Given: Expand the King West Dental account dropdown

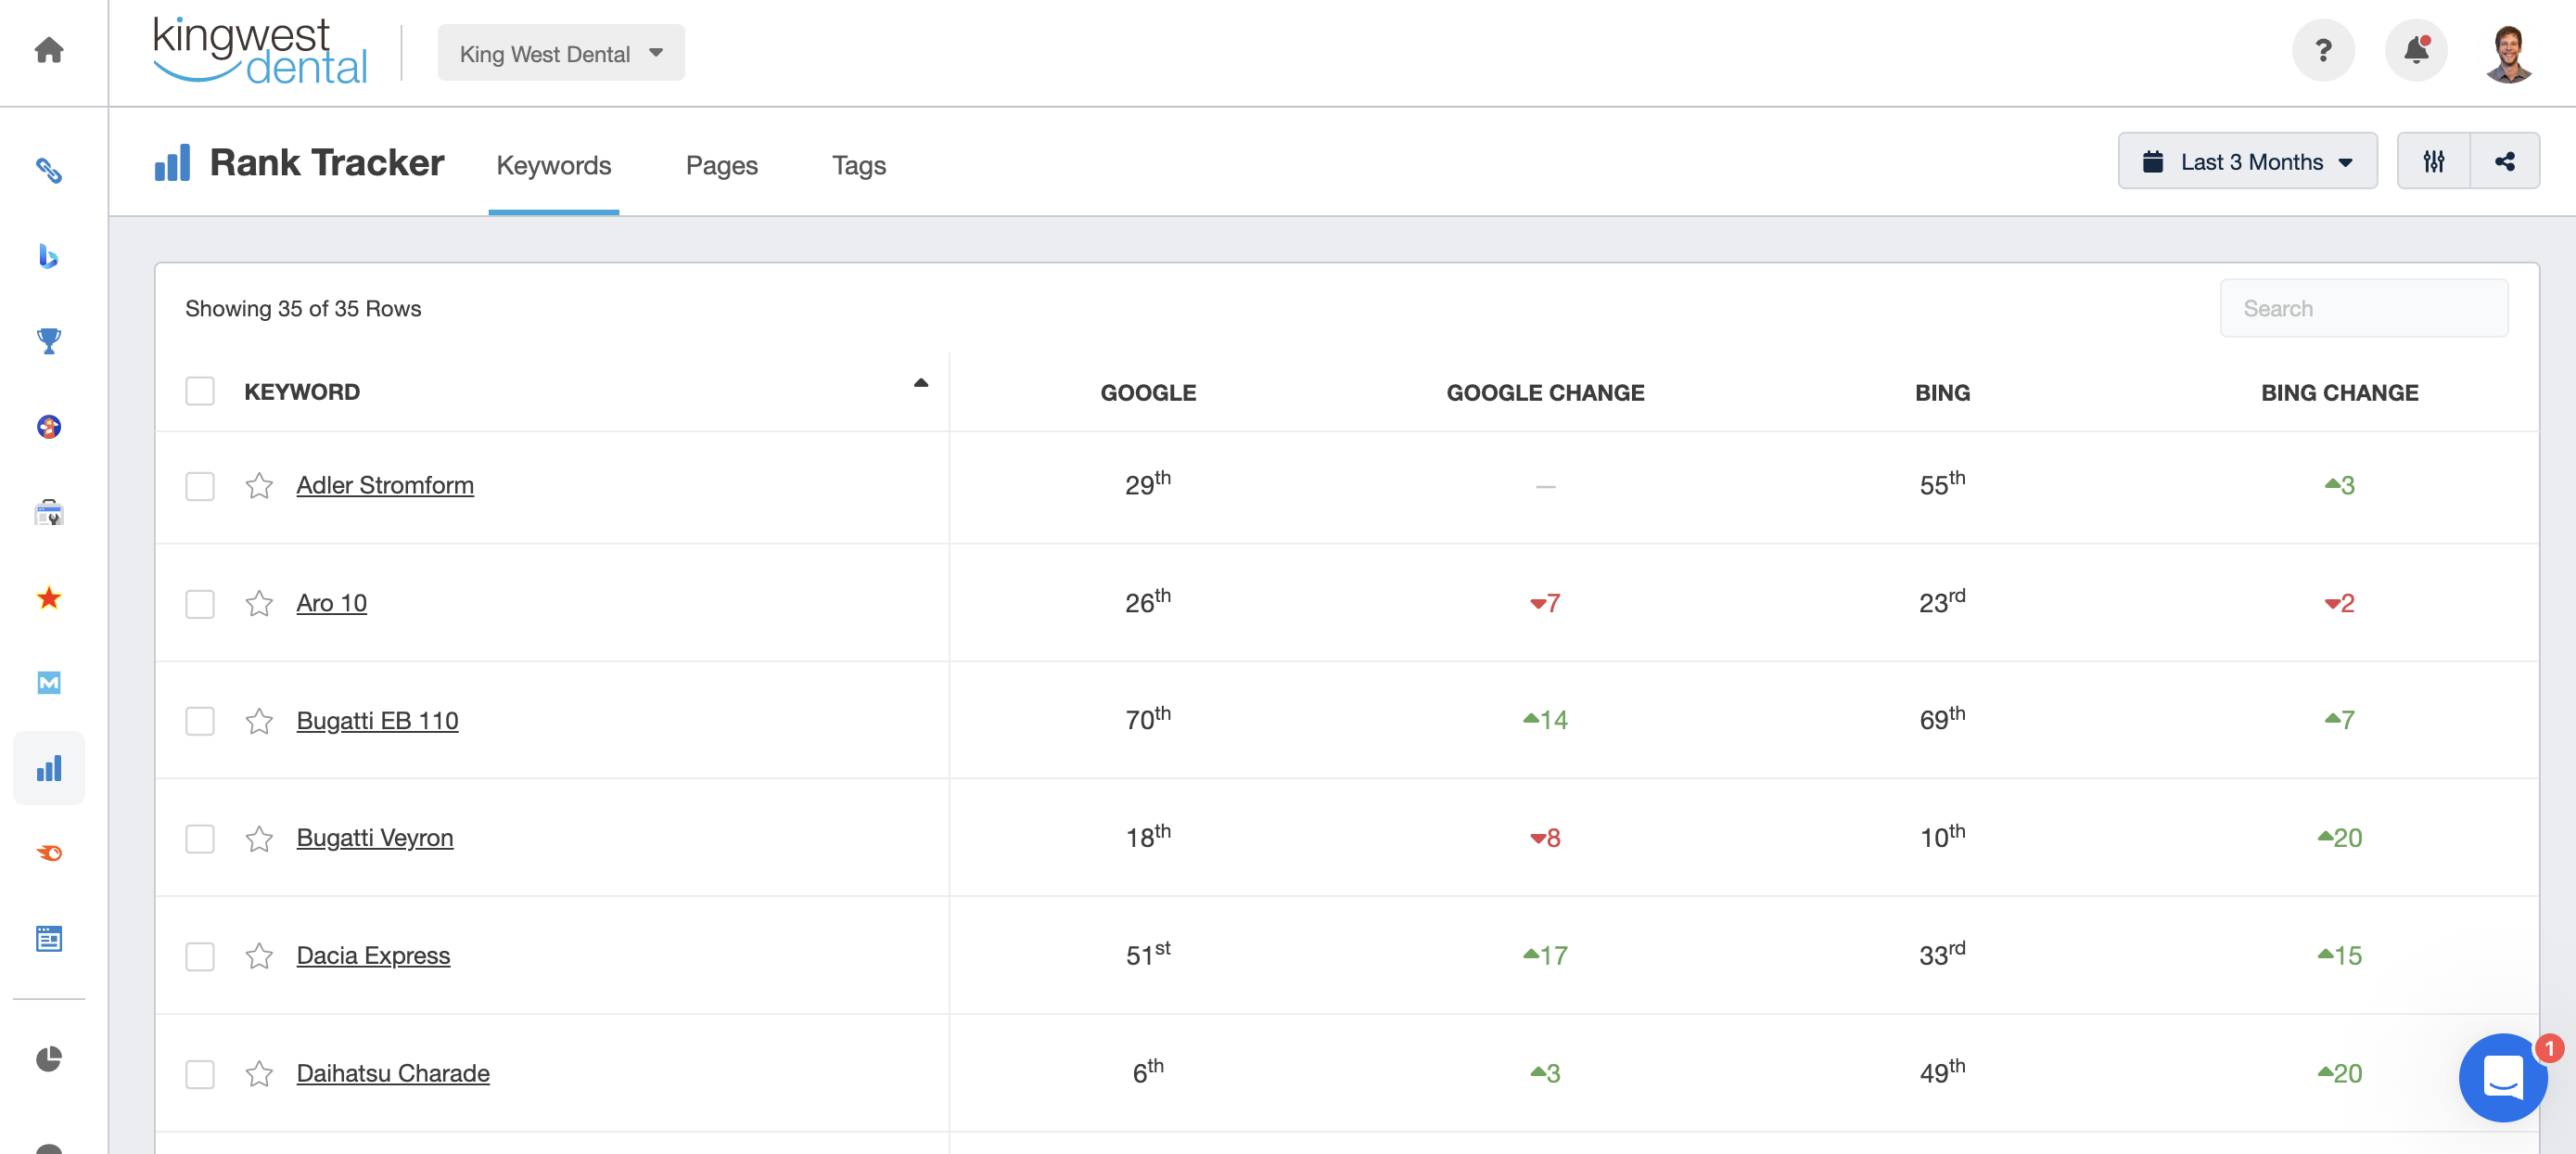Looking at the screenshot, I should 560,52.
